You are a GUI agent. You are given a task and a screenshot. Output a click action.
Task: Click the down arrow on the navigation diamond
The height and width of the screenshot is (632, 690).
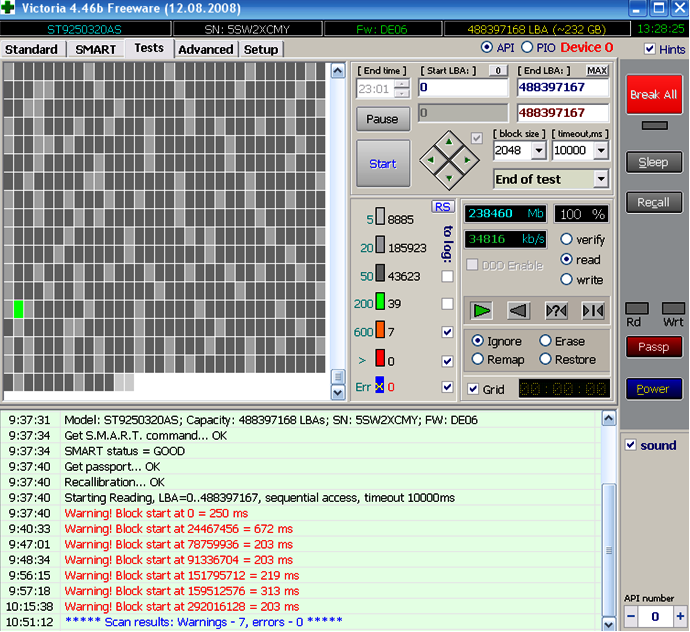coord(449,178)
